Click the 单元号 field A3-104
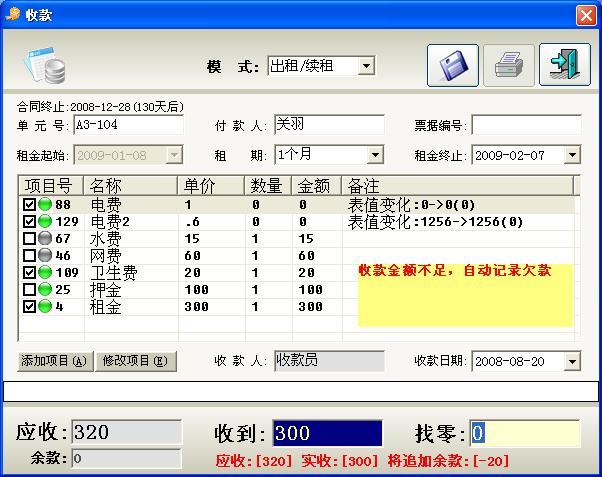 pos(128,125)
